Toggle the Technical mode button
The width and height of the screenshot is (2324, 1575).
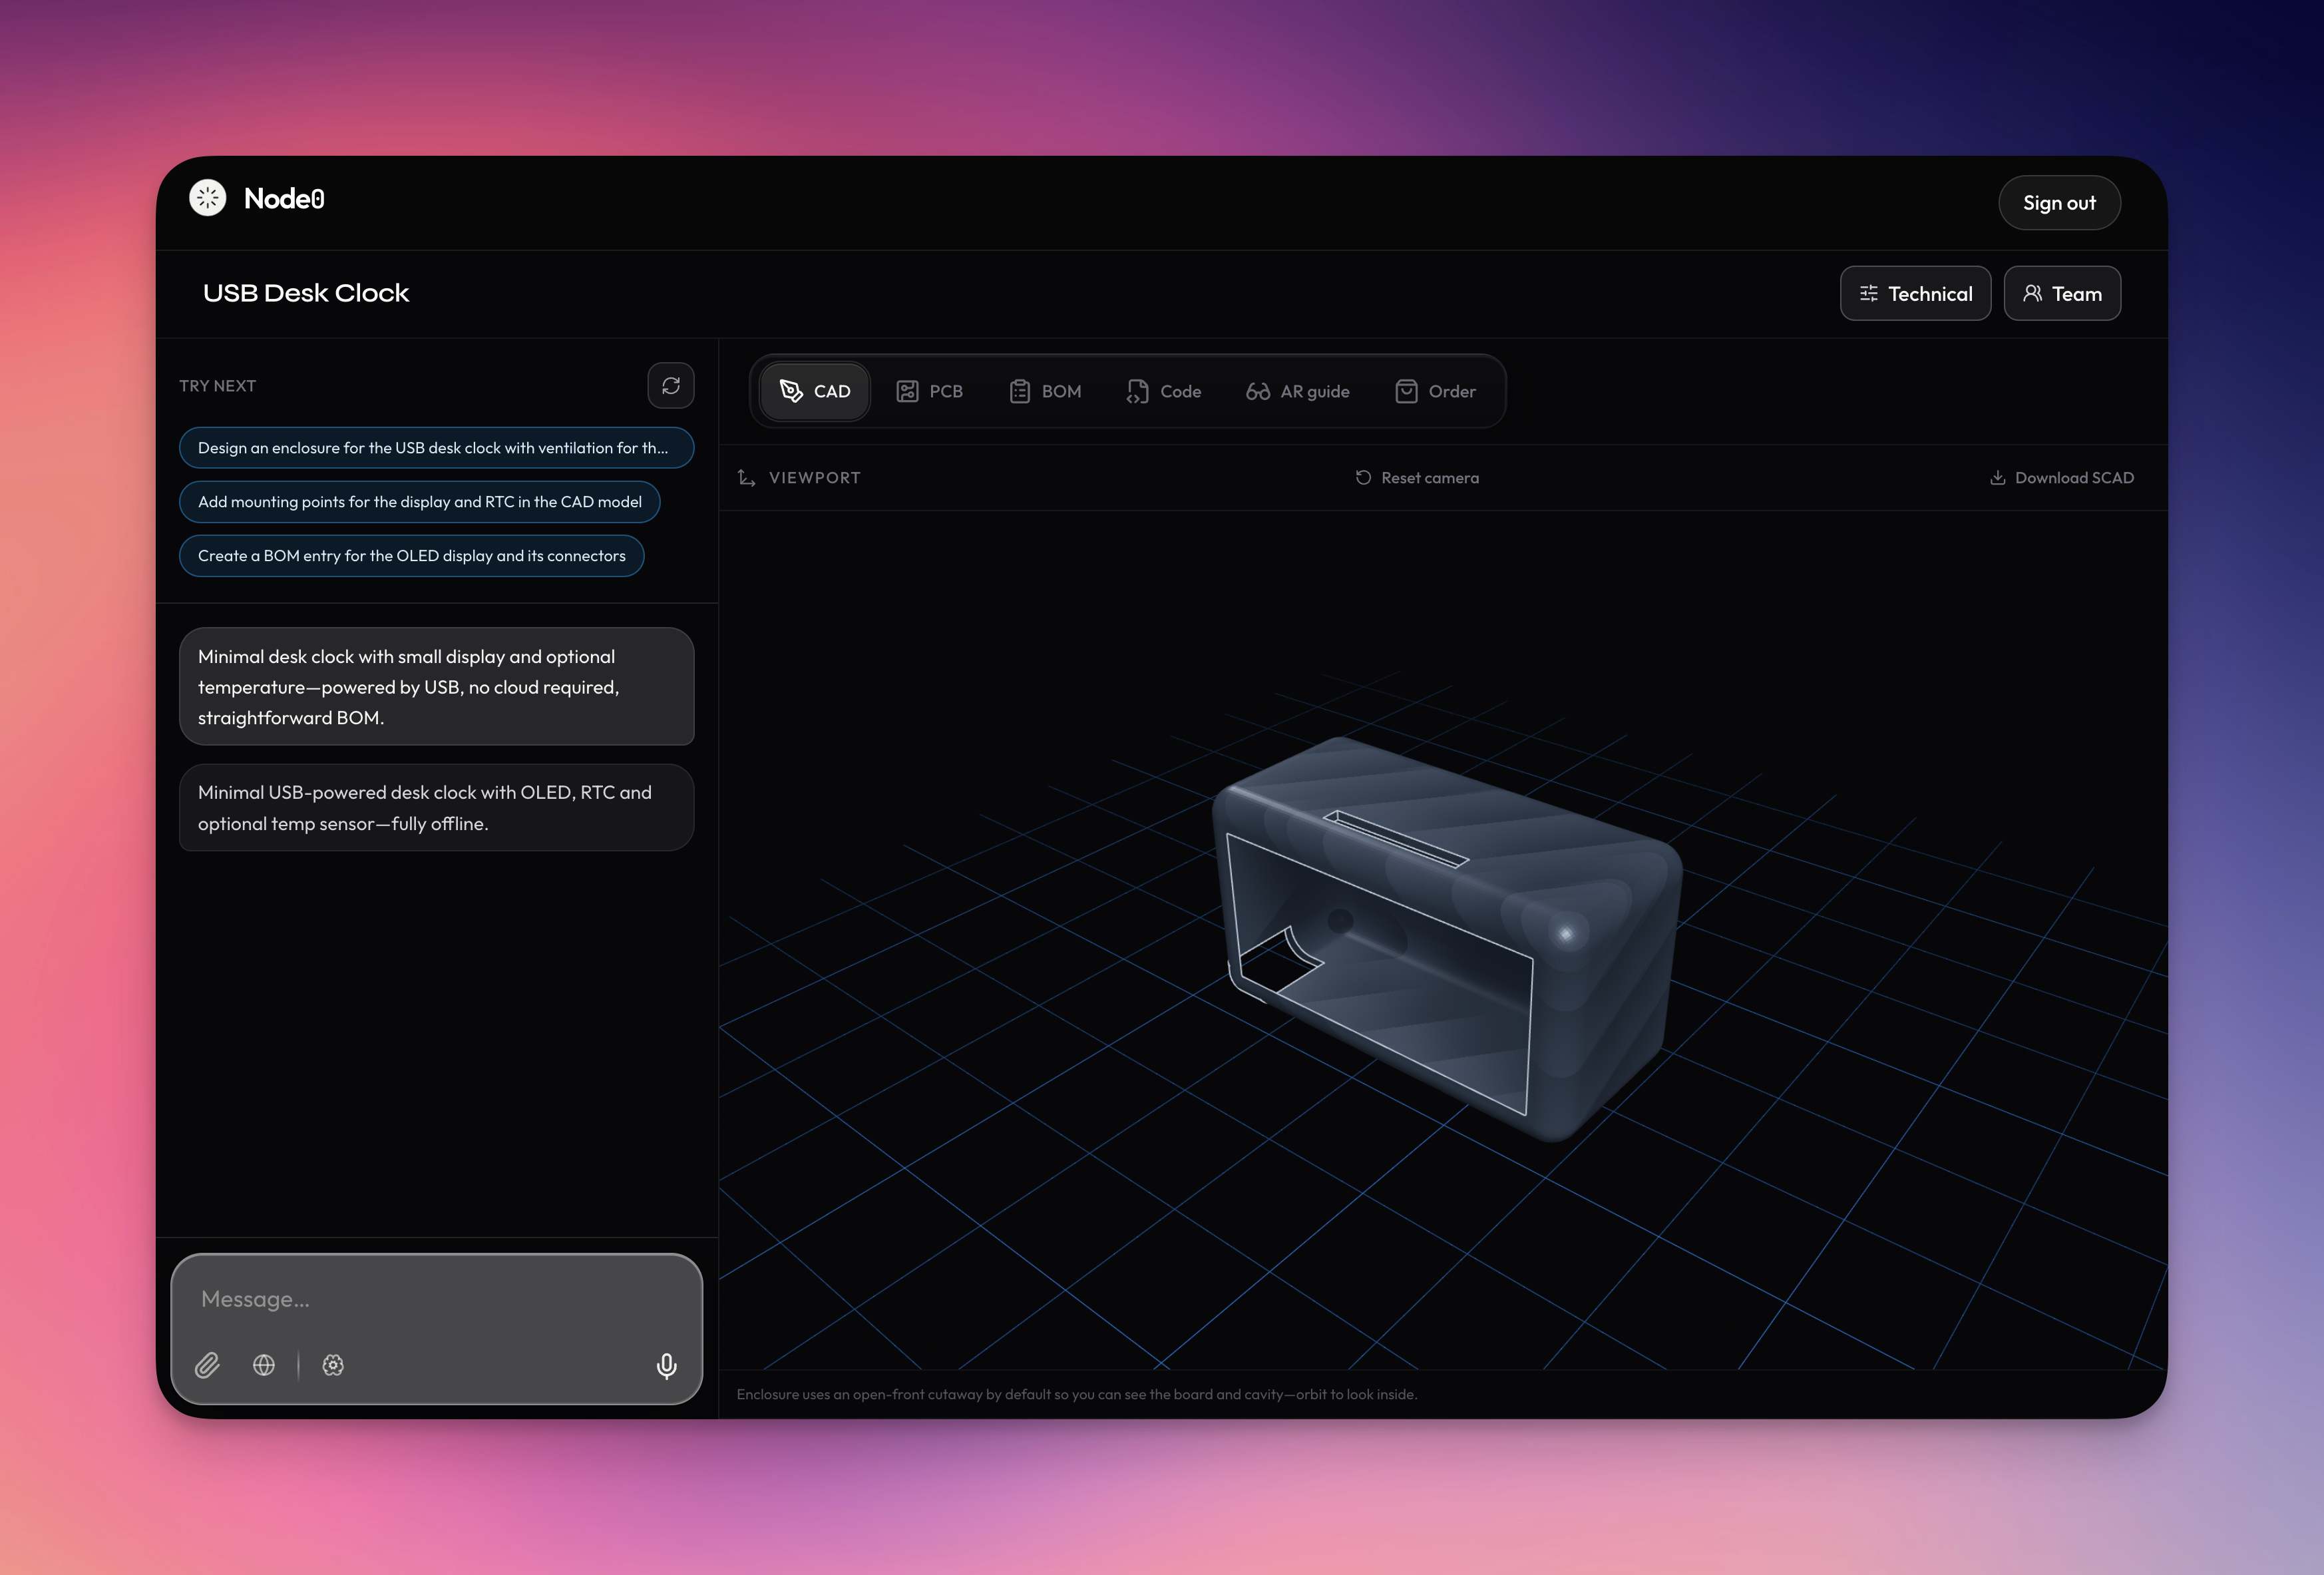[1915, 293]
